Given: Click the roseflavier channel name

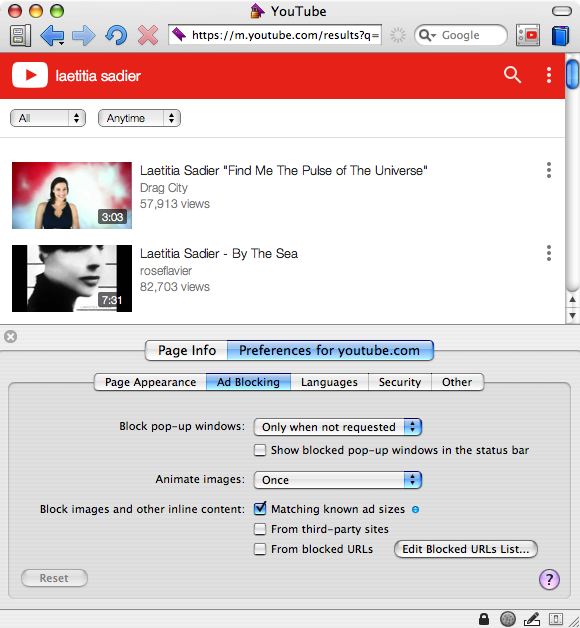Looking at the screenshot, I should (166, 271).
